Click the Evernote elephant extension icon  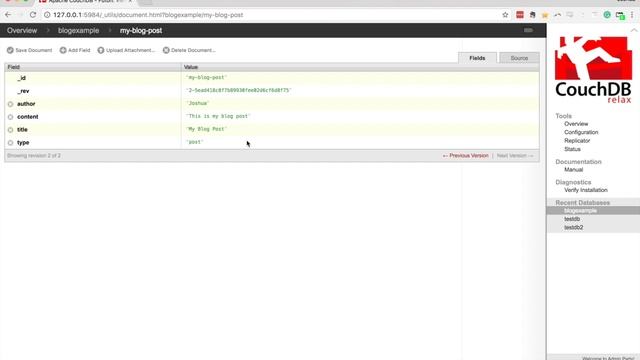tap(532, 15)
